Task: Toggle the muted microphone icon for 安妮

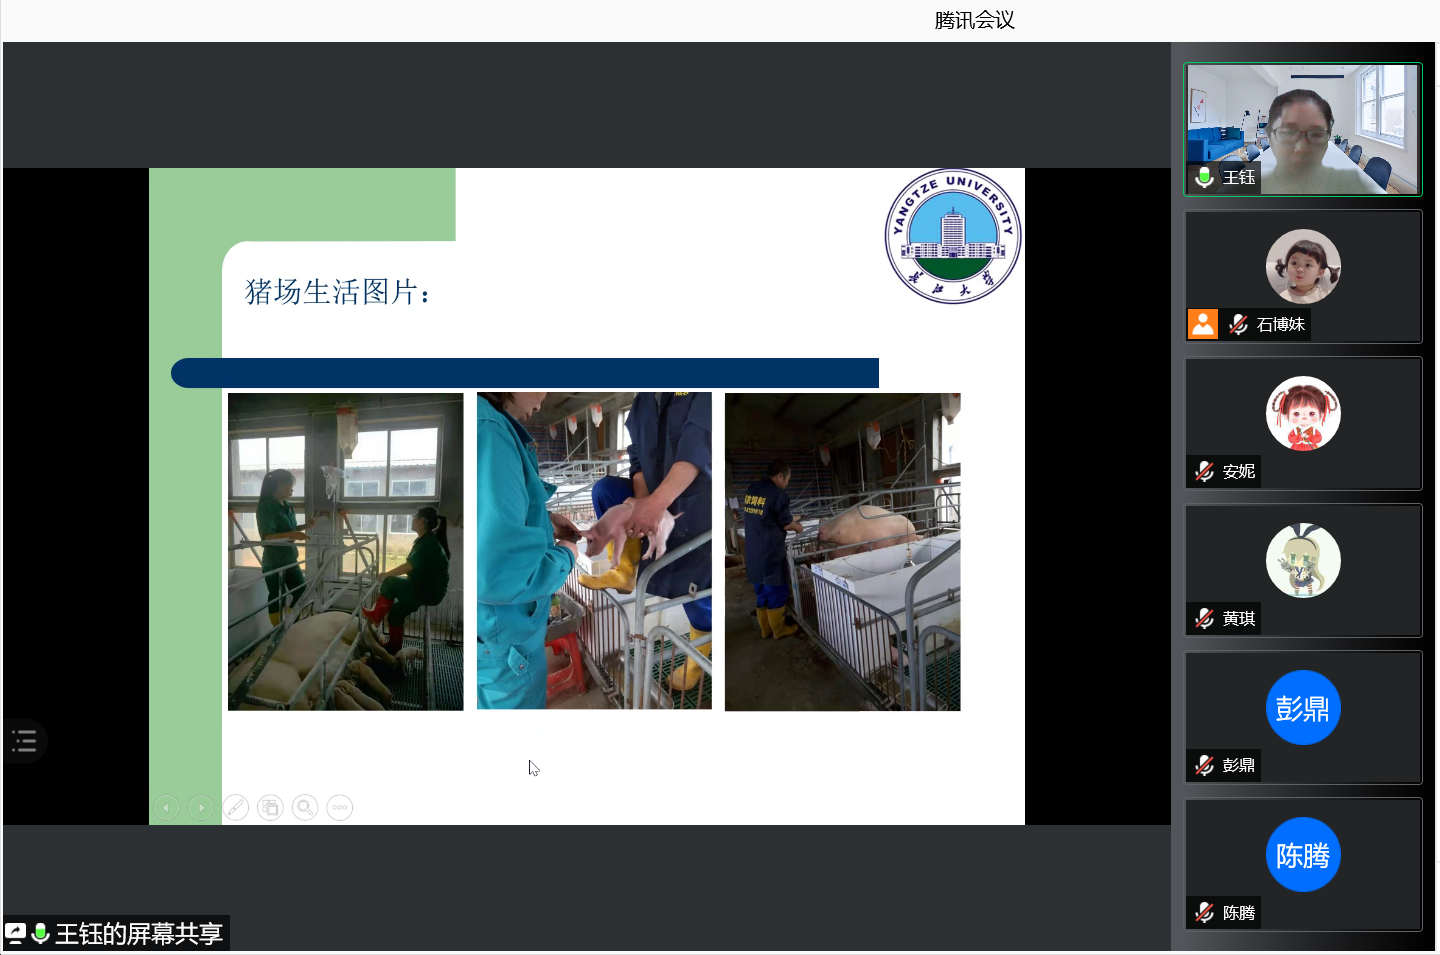Action: click(1204, 471)
